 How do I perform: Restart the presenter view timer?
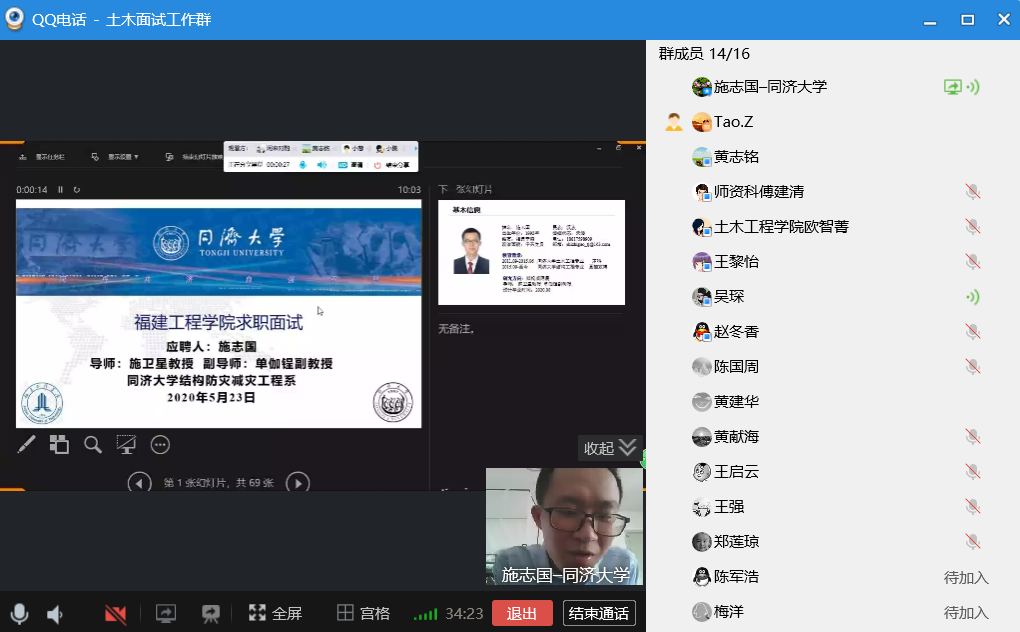pos(77,190)
